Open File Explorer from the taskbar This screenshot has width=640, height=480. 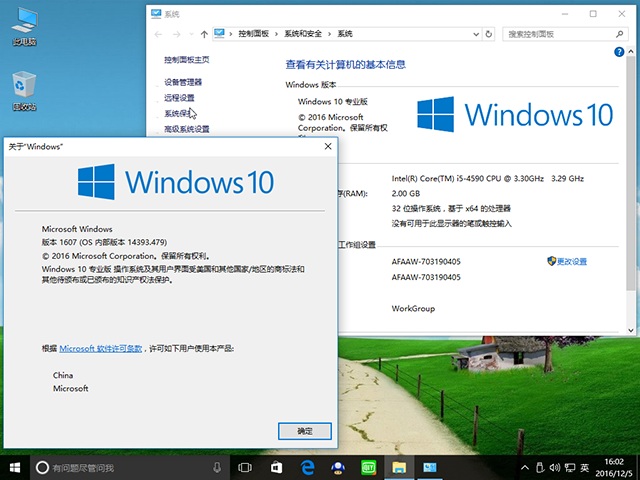click(398, 467)
